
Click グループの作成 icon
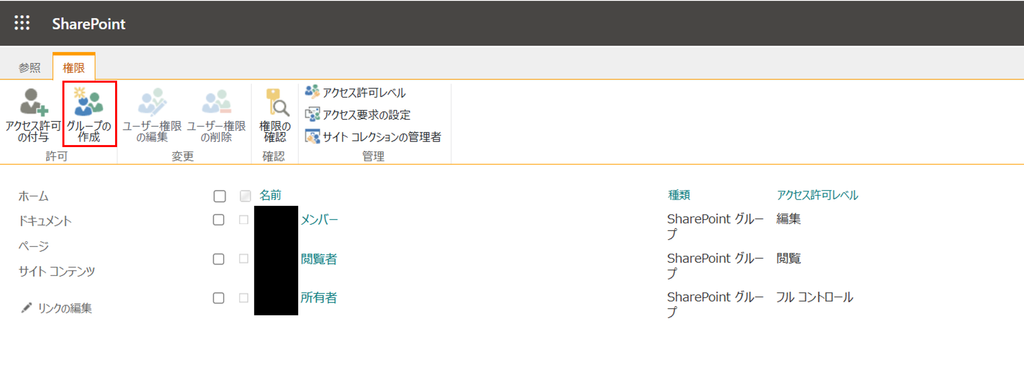click(x=89, y=103)
